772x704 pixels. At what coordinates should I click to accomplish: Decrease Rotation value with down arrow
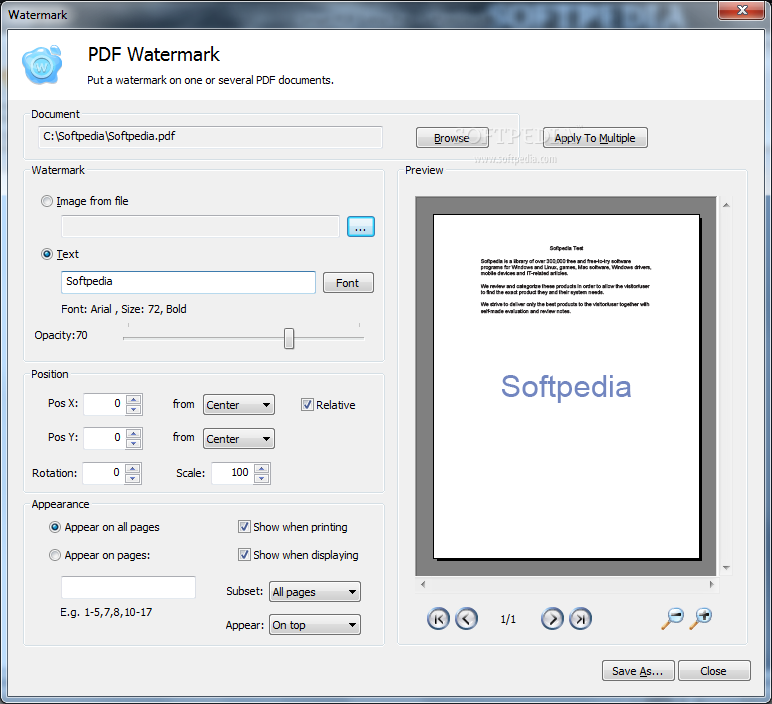tap(133, 479)
